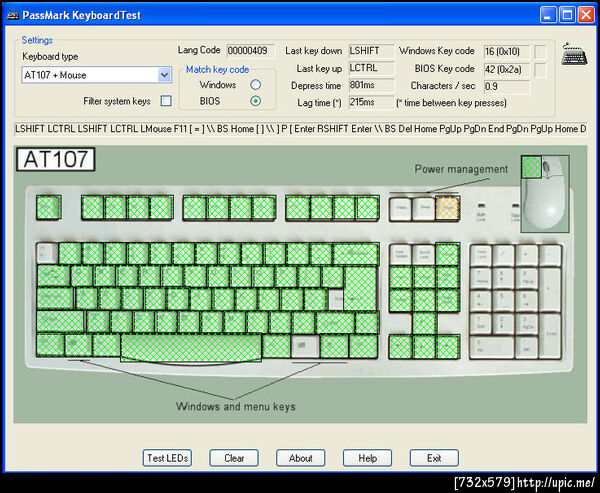Click the Lag time value 215ms
The height and width of the screenshot is (493, 600).
(371, 103)
